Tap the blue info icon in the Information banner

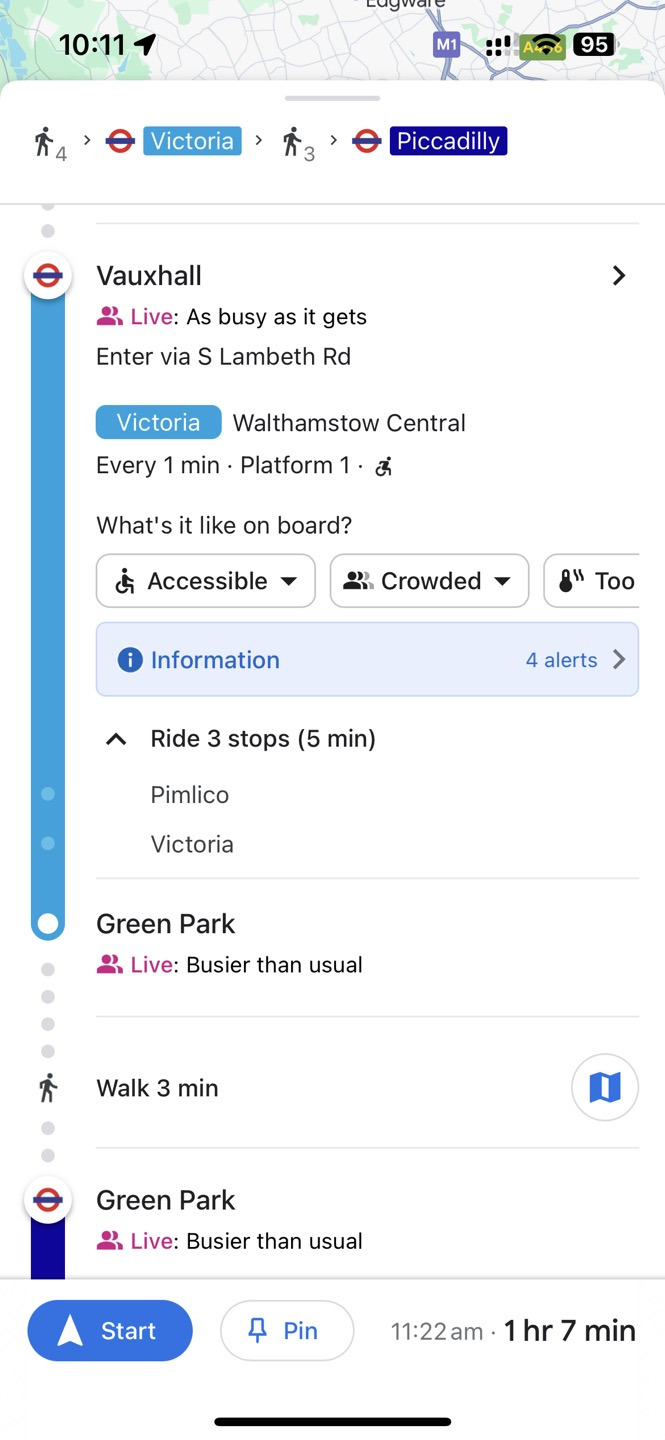tap(130, 660)
